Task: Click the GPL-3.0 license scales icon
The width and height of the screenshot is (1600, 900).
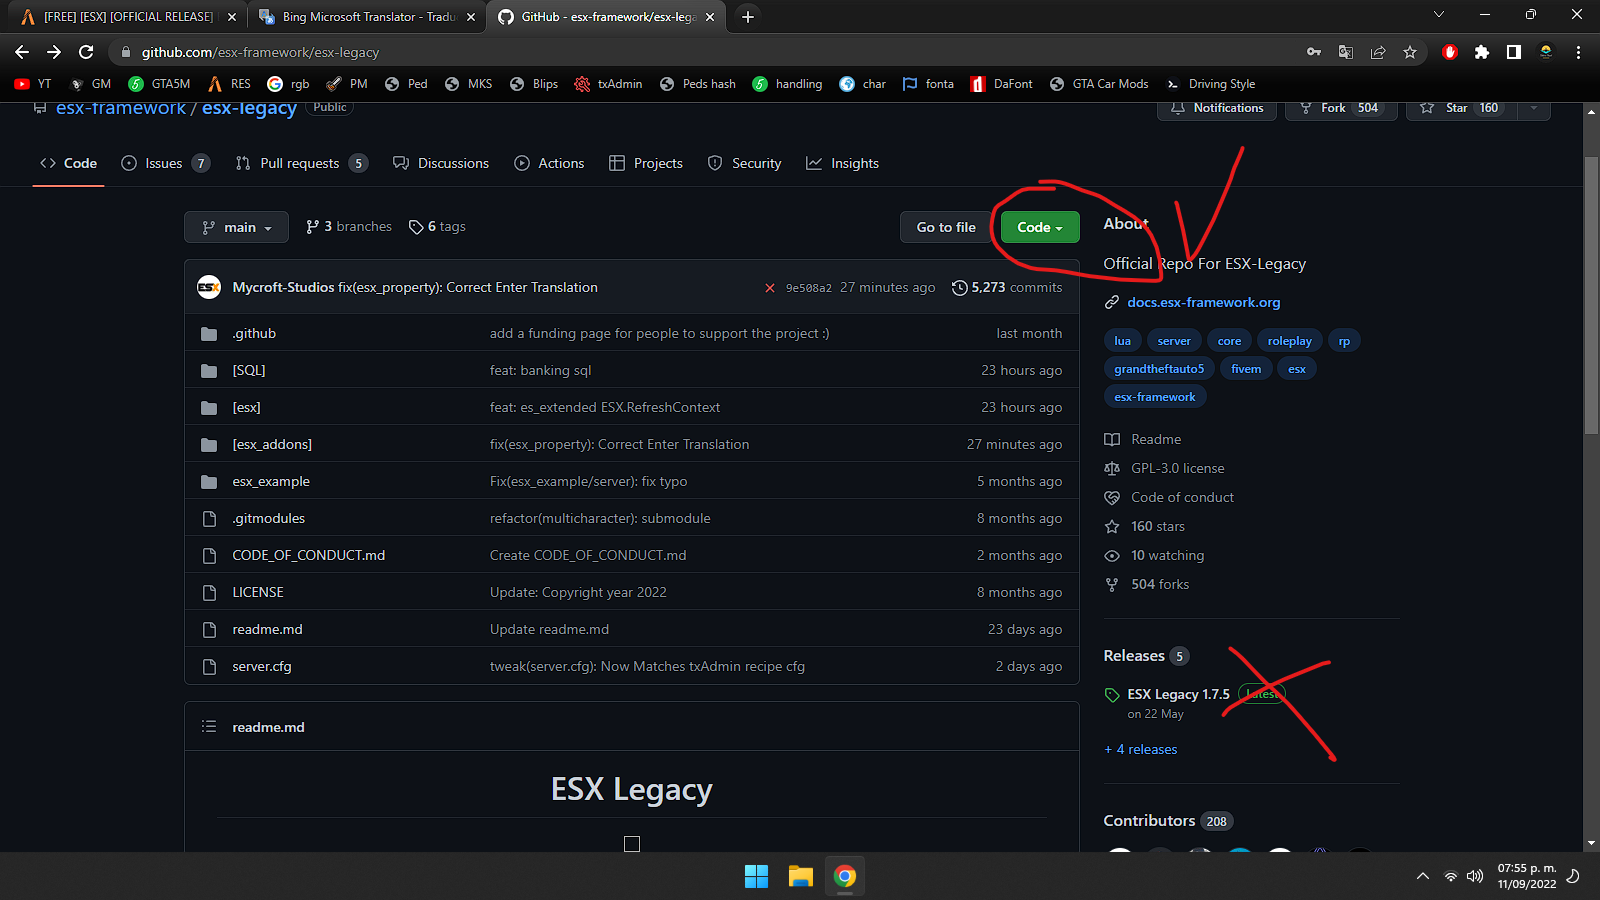Action: (1112, 468)
